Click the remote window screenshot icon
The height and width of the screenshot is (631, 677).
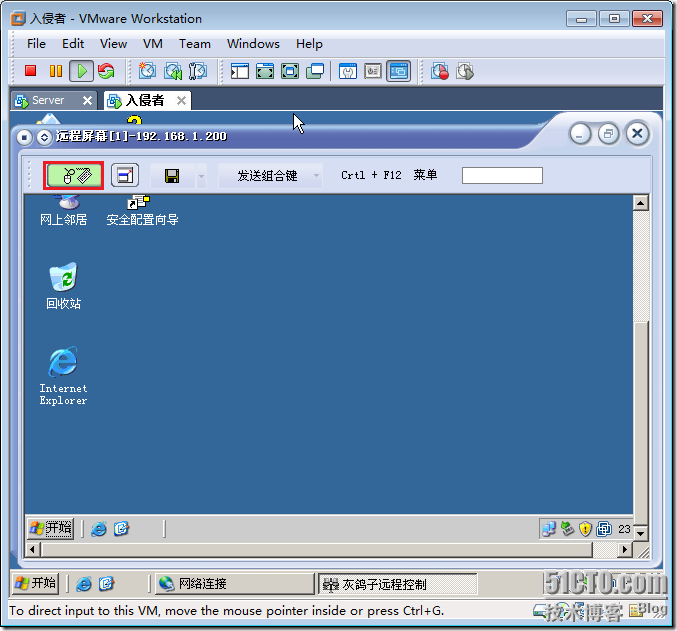(x=125, y=175)
